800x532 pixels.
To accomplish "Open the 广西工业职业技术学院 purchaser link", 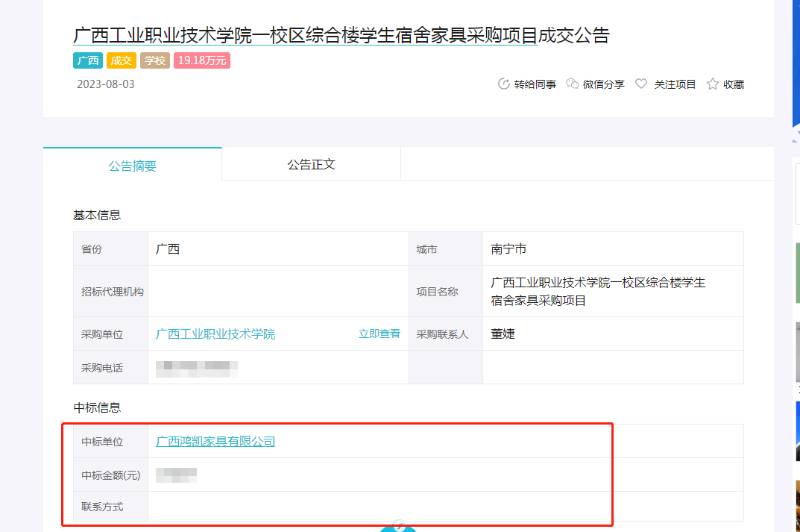I will [x=215, y=334].
